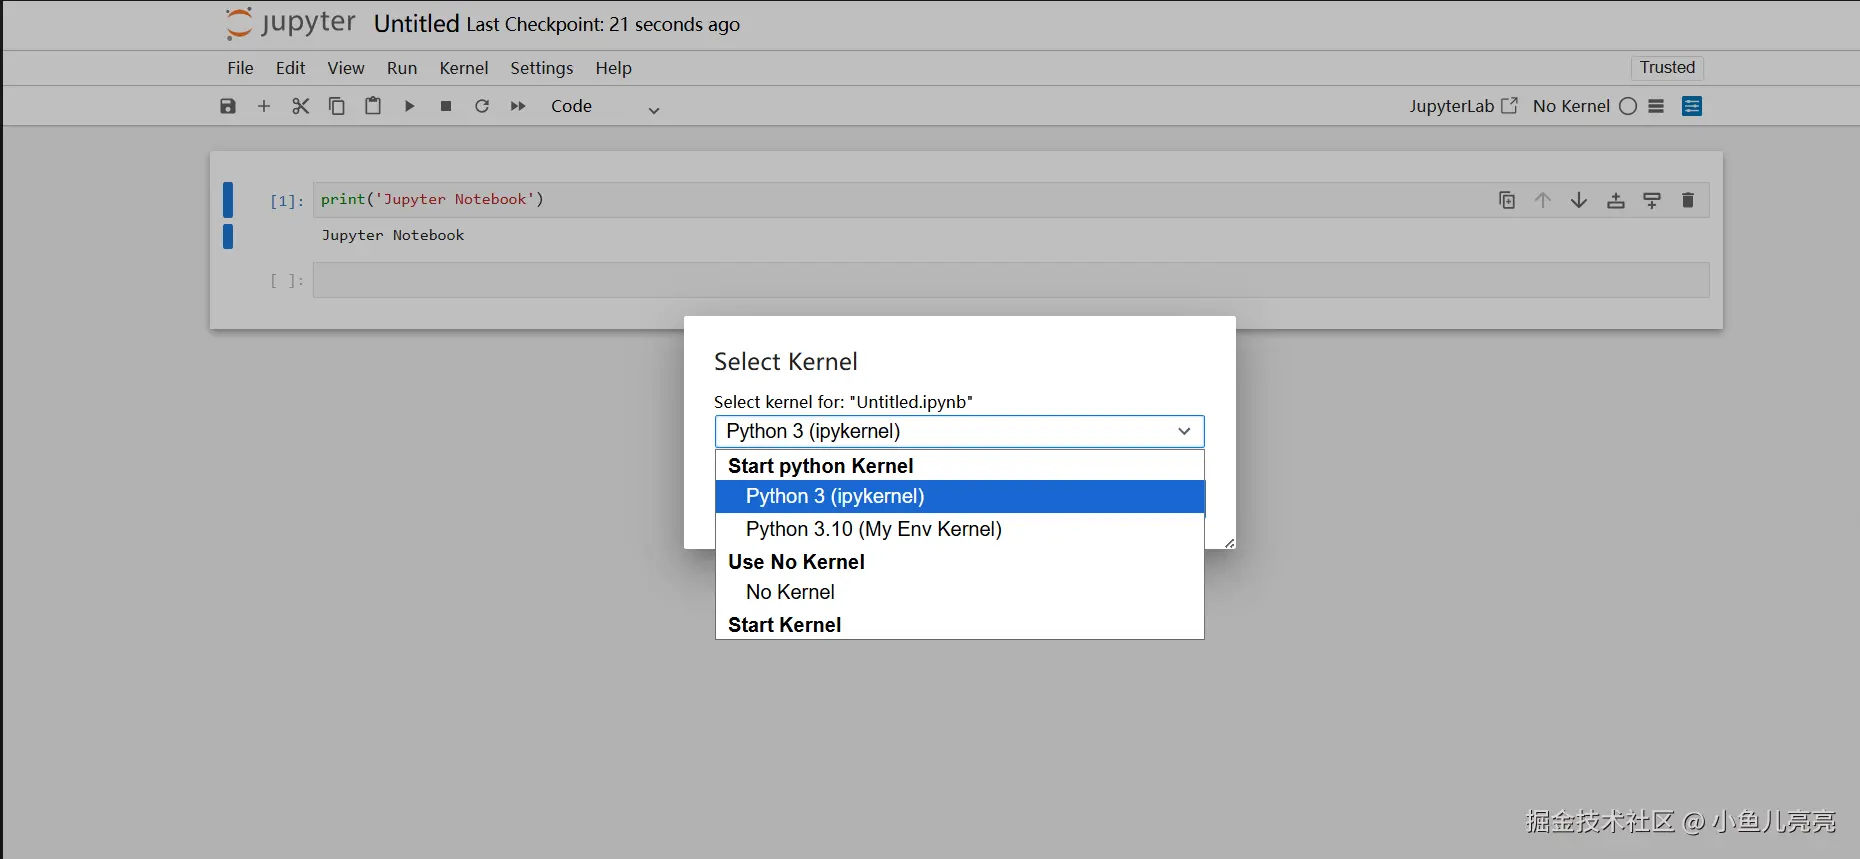Viewport: 1860px width, 859px height.
Task: Duplicate the cell with the cell copy icon
Action: tap(1507, 200)
